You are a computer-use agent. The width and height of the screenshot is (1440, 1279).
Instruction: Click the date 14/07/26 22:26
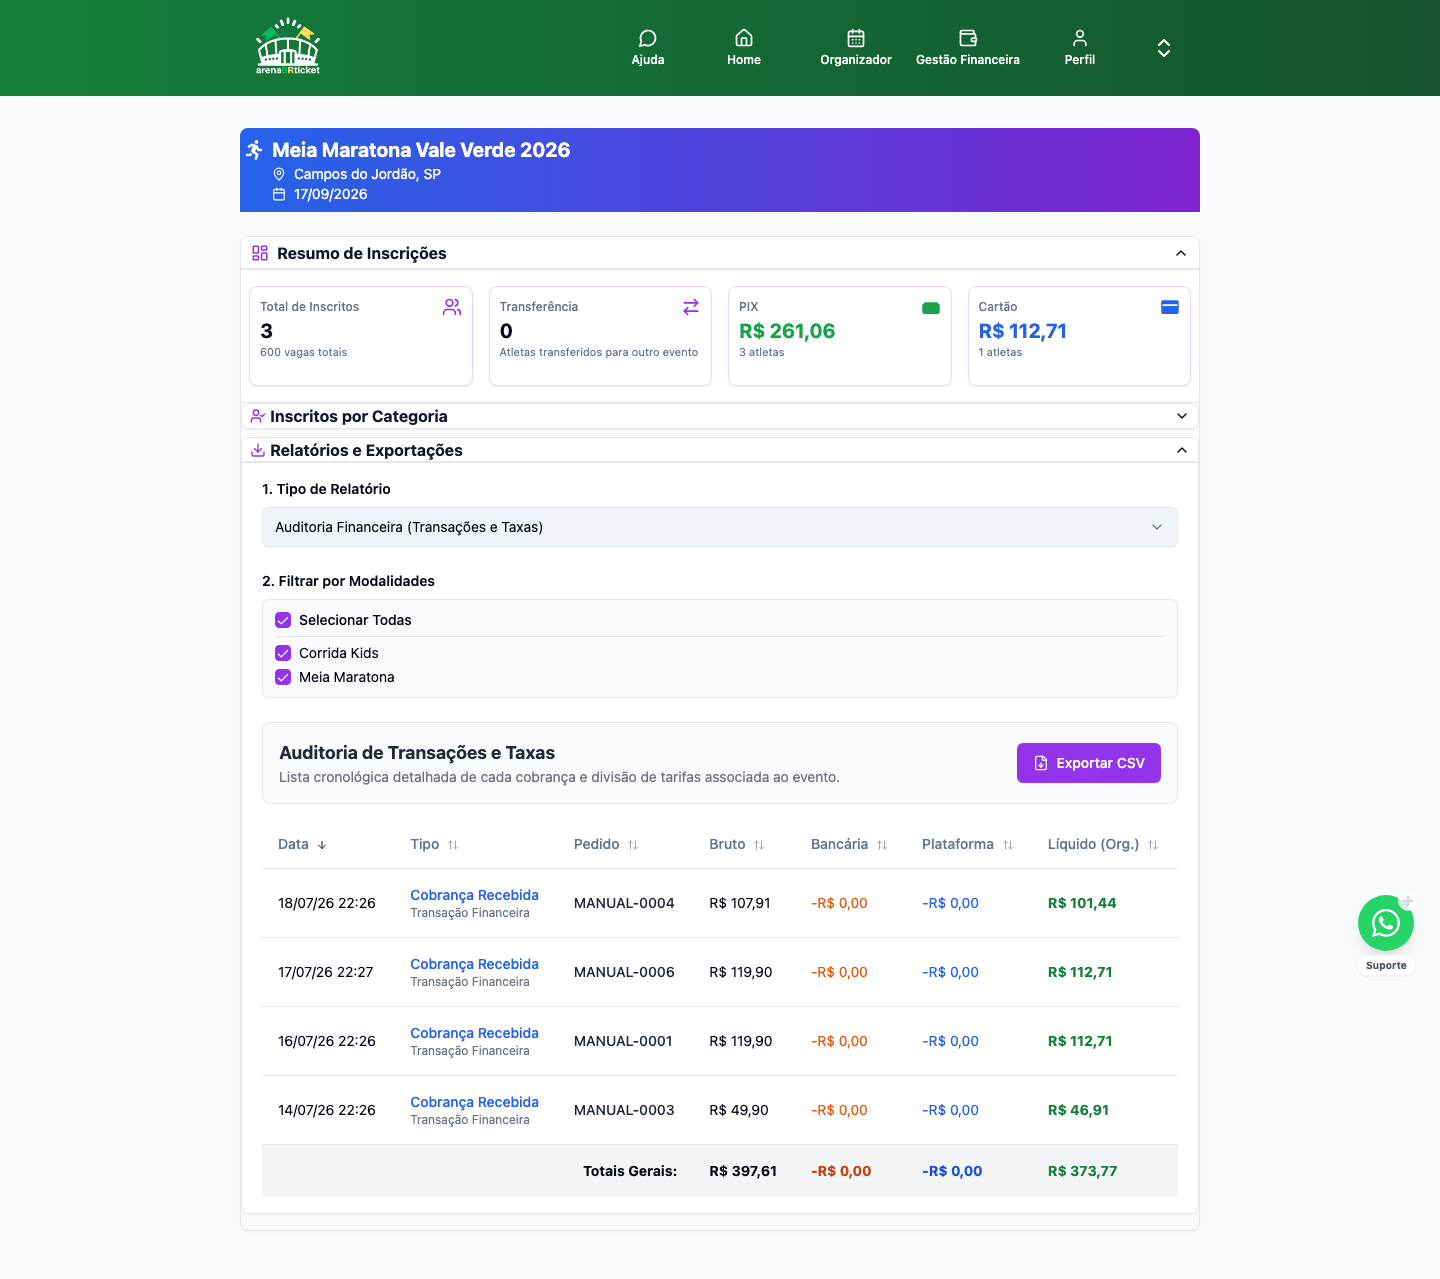tap(327, 1110)
